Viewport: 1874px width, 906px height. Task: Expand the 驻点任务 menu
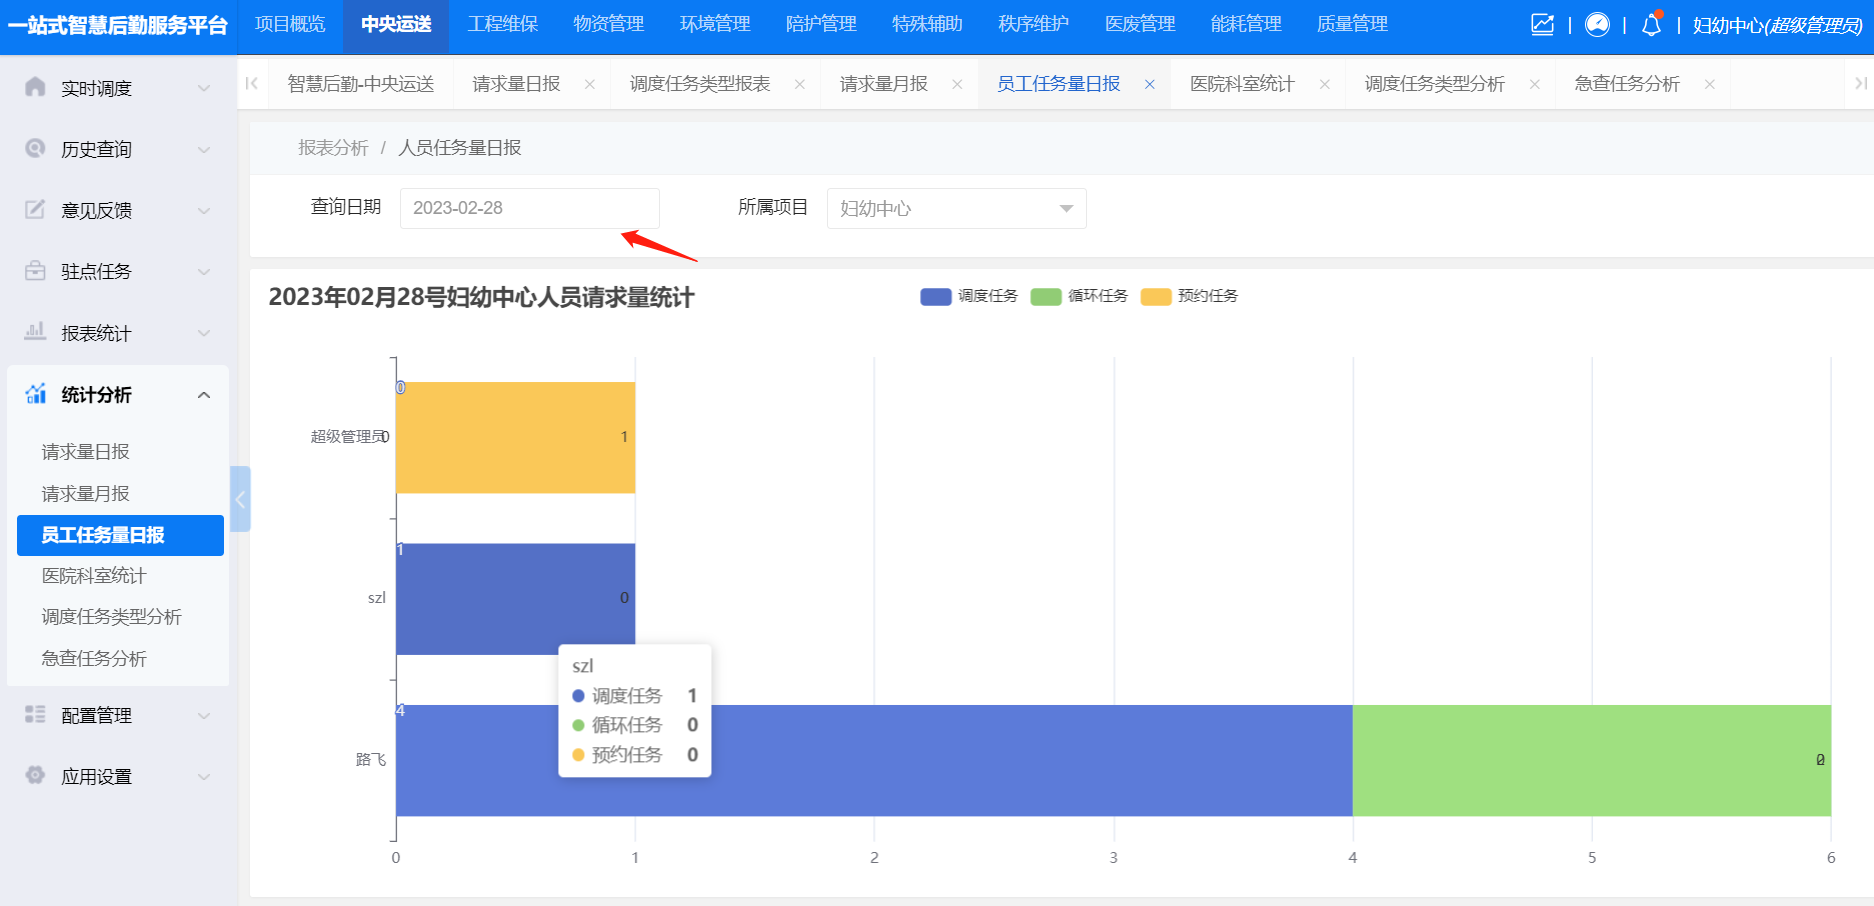204,271
